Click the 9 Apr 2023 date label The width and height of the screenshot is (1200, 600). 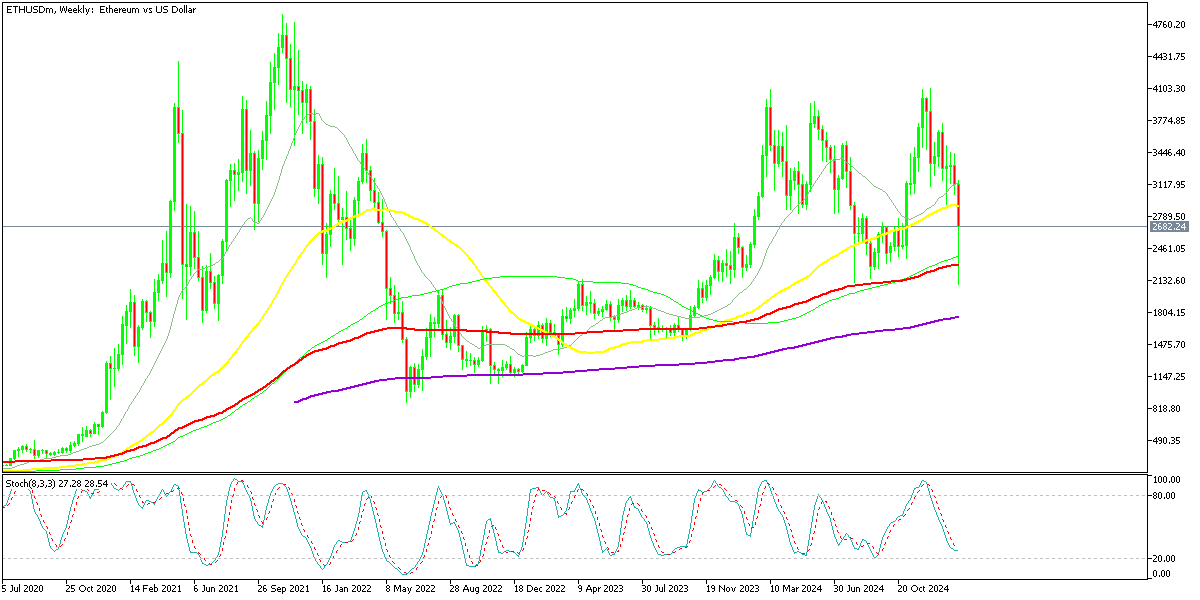click(603, 590)
